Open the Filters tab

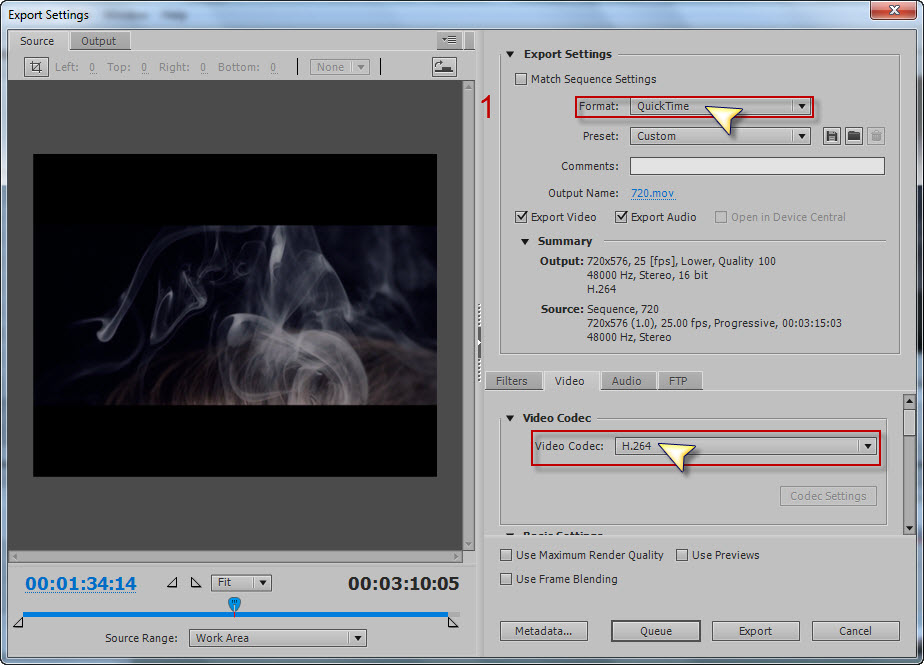pyautogui.click(x=512, y=381)
